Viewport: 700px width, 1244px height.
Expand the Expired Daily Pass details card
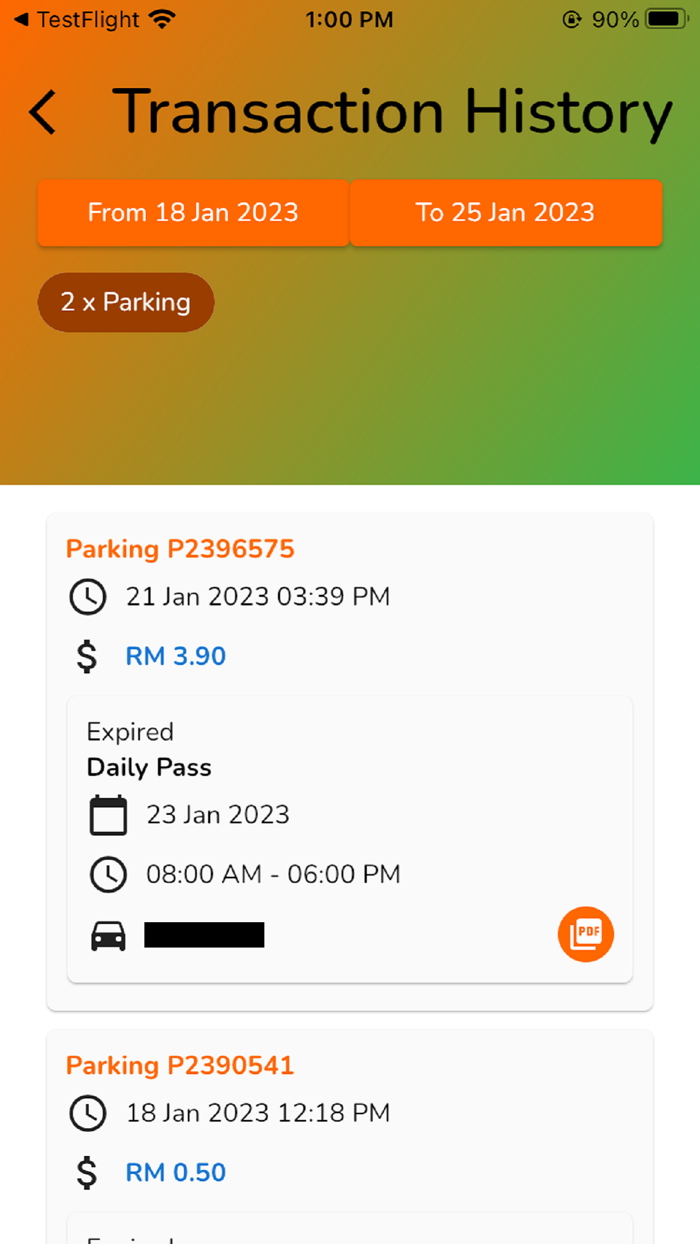click(x=349, y=840)
